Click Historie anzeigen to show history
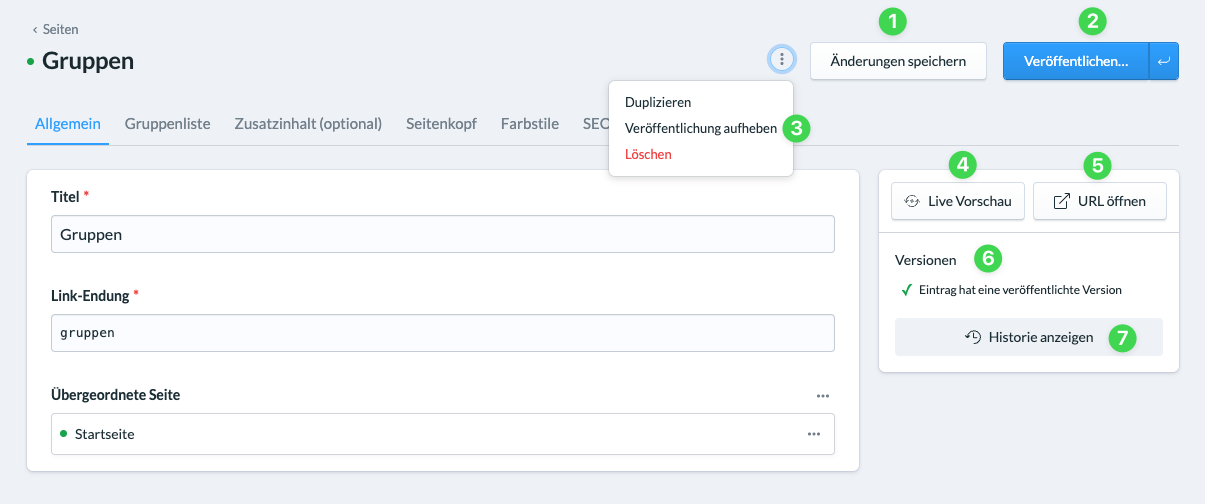This screenshot has height=504, width=1205. click(1028, 337)
